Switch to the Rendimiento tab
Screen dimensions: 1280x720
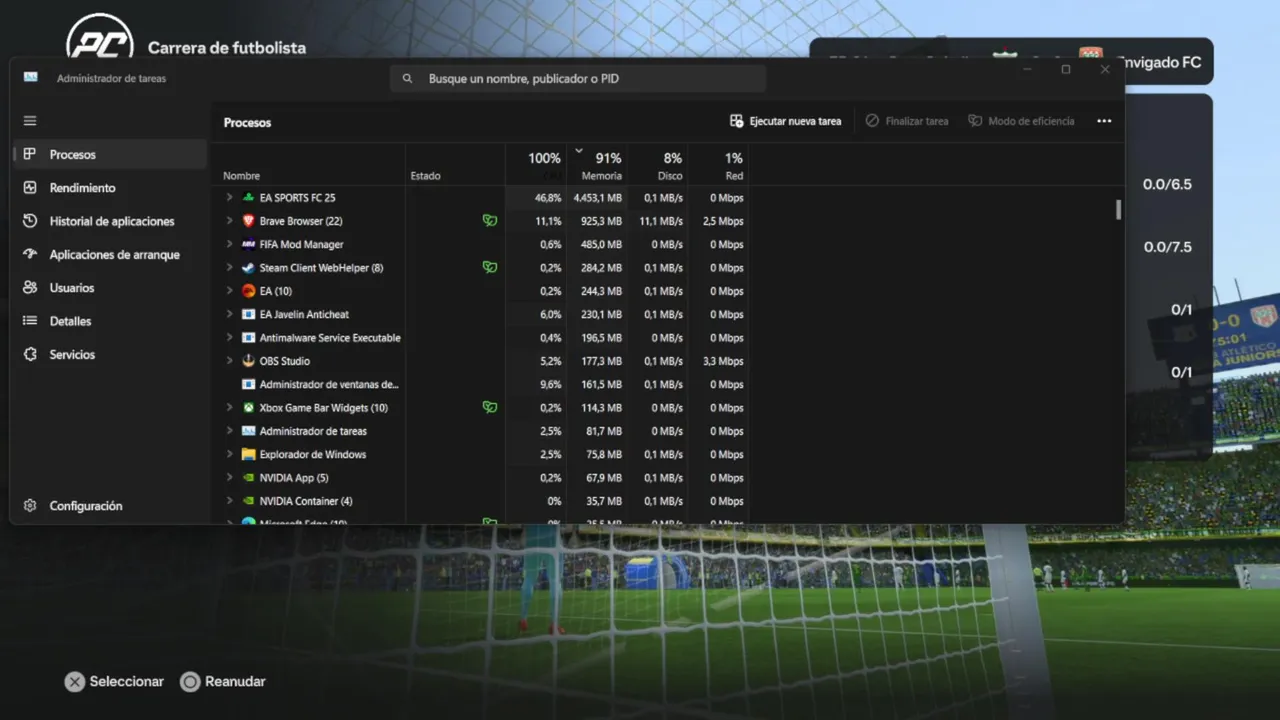111,188
